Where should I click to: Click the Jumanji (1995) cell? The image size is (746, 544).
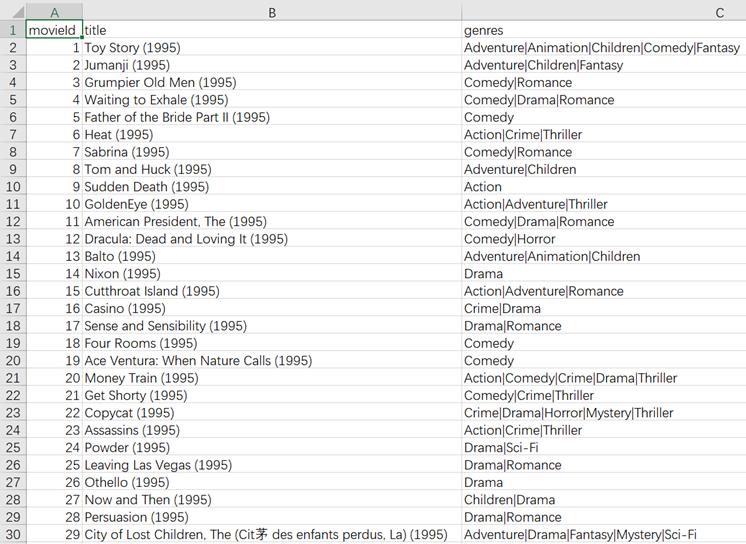[272, 65]
